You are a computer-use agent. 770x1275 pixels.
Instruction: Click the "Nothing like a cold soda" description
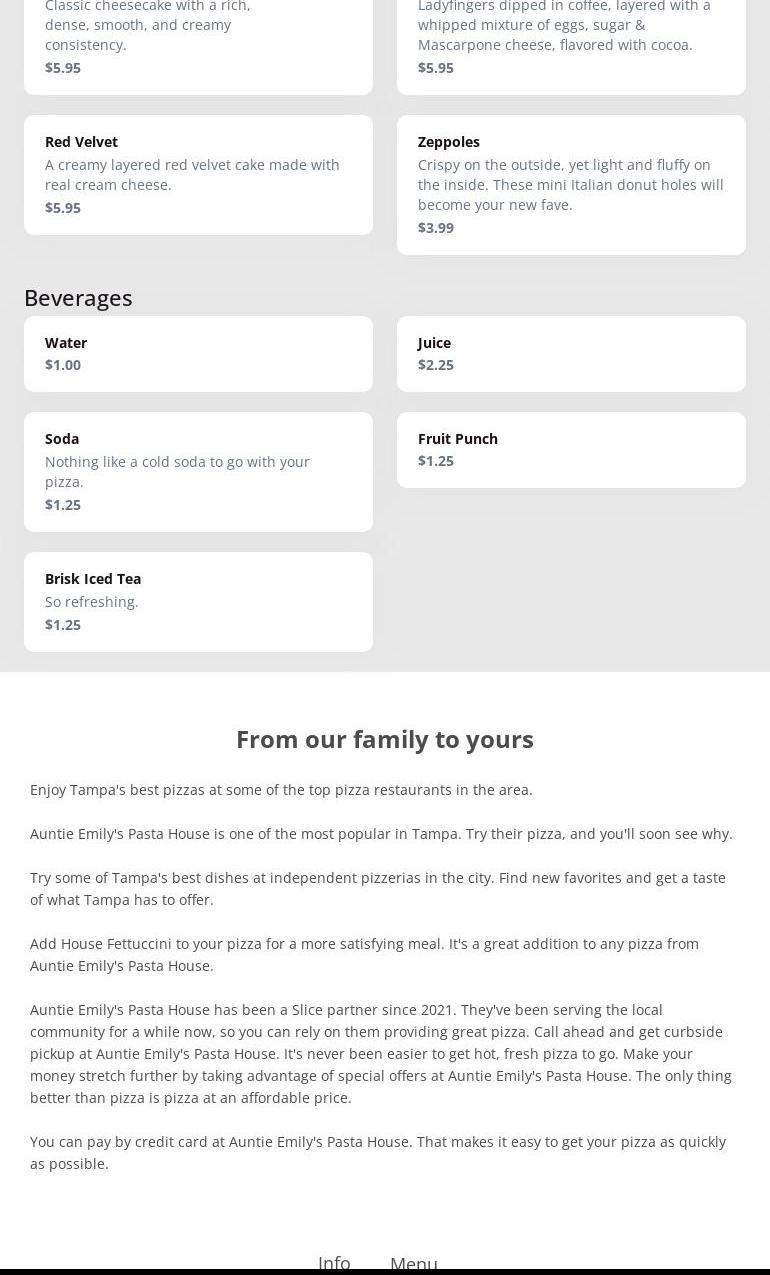click(x=177, y=471)
